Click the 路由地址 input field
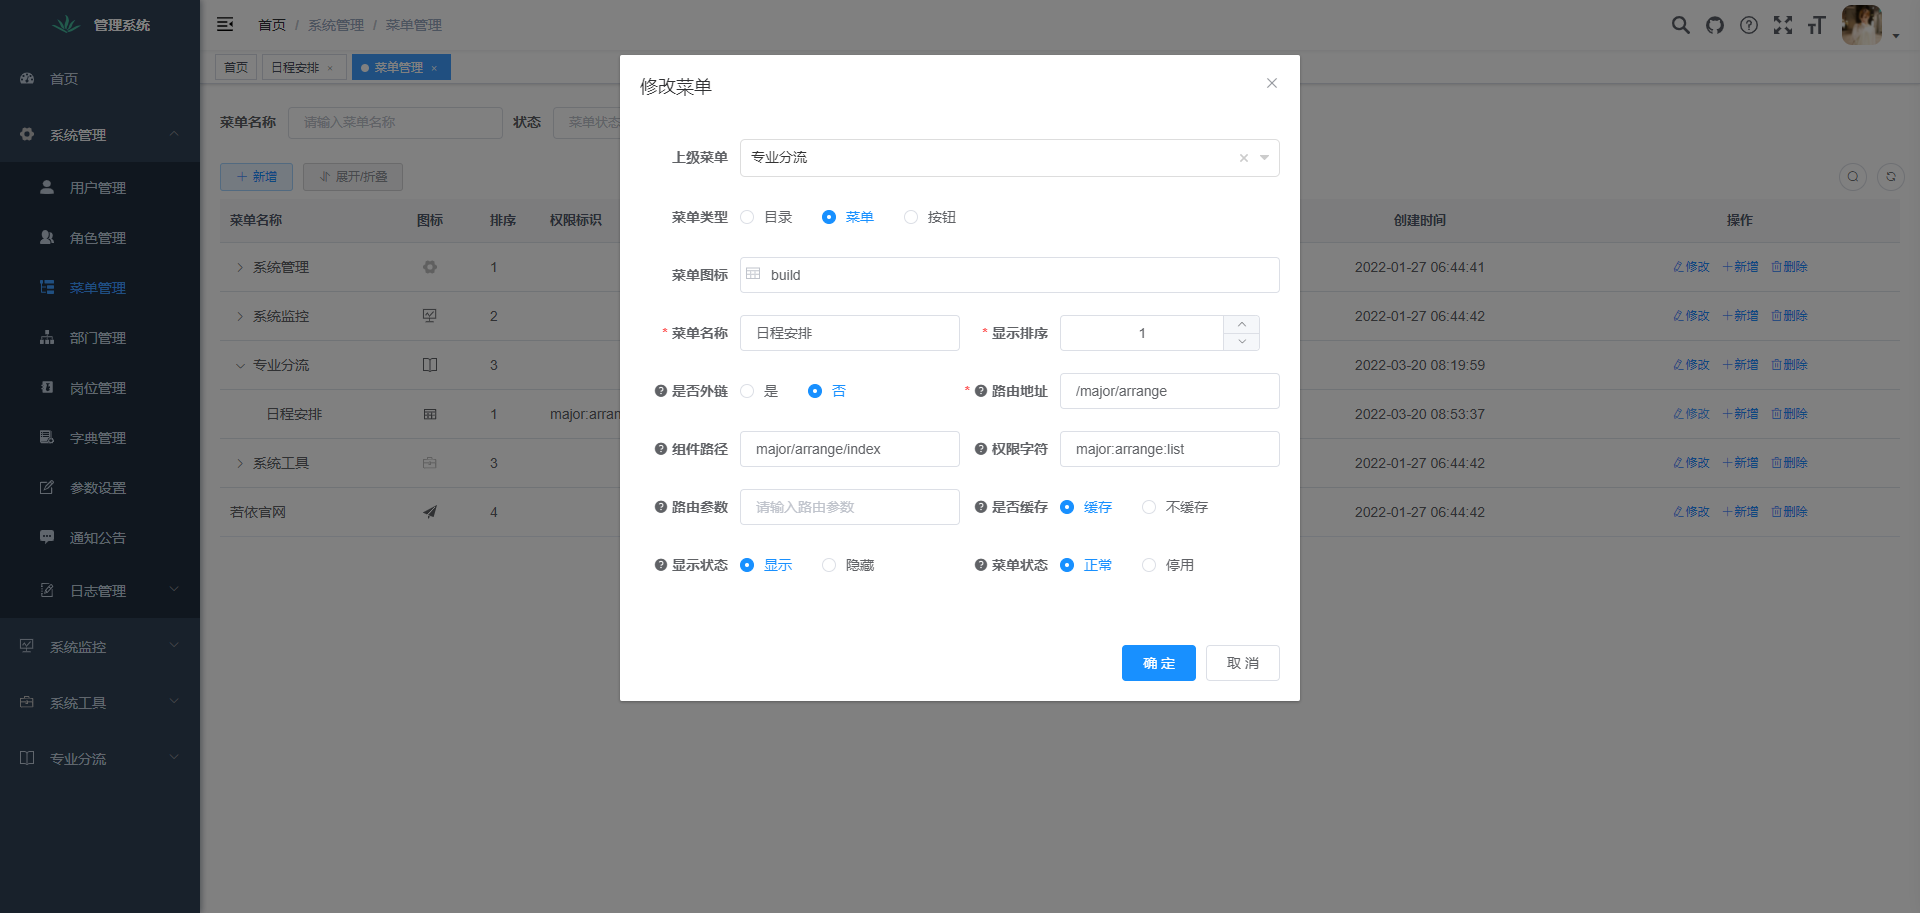This screenshot has height=913, width=1920. click(1170, 391)
